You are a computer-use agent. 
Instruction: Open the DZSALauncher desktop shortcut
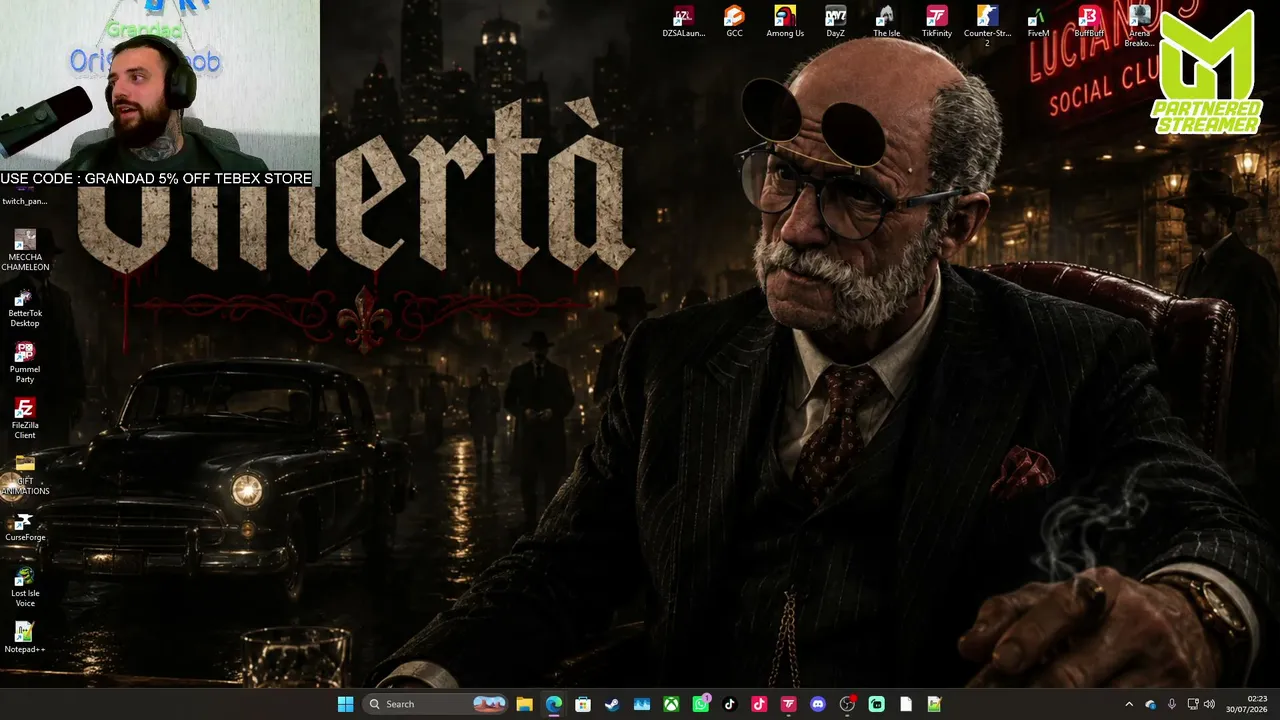click(684, 22)
